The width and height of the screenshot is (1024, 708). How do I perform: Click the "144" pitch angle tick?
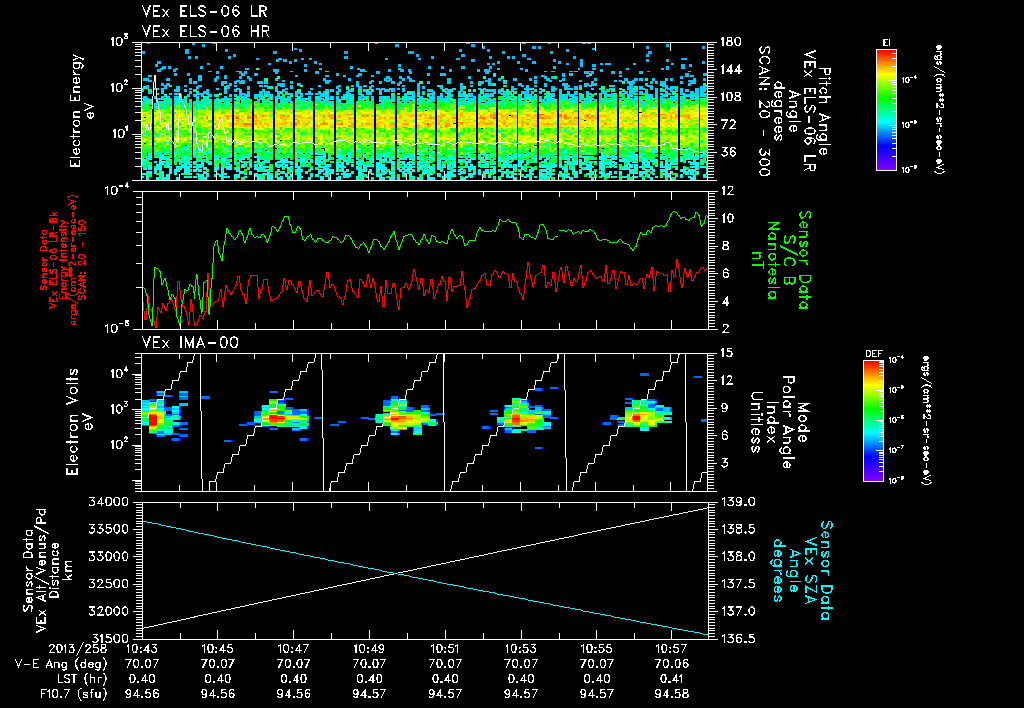click(x=729, y=69)
